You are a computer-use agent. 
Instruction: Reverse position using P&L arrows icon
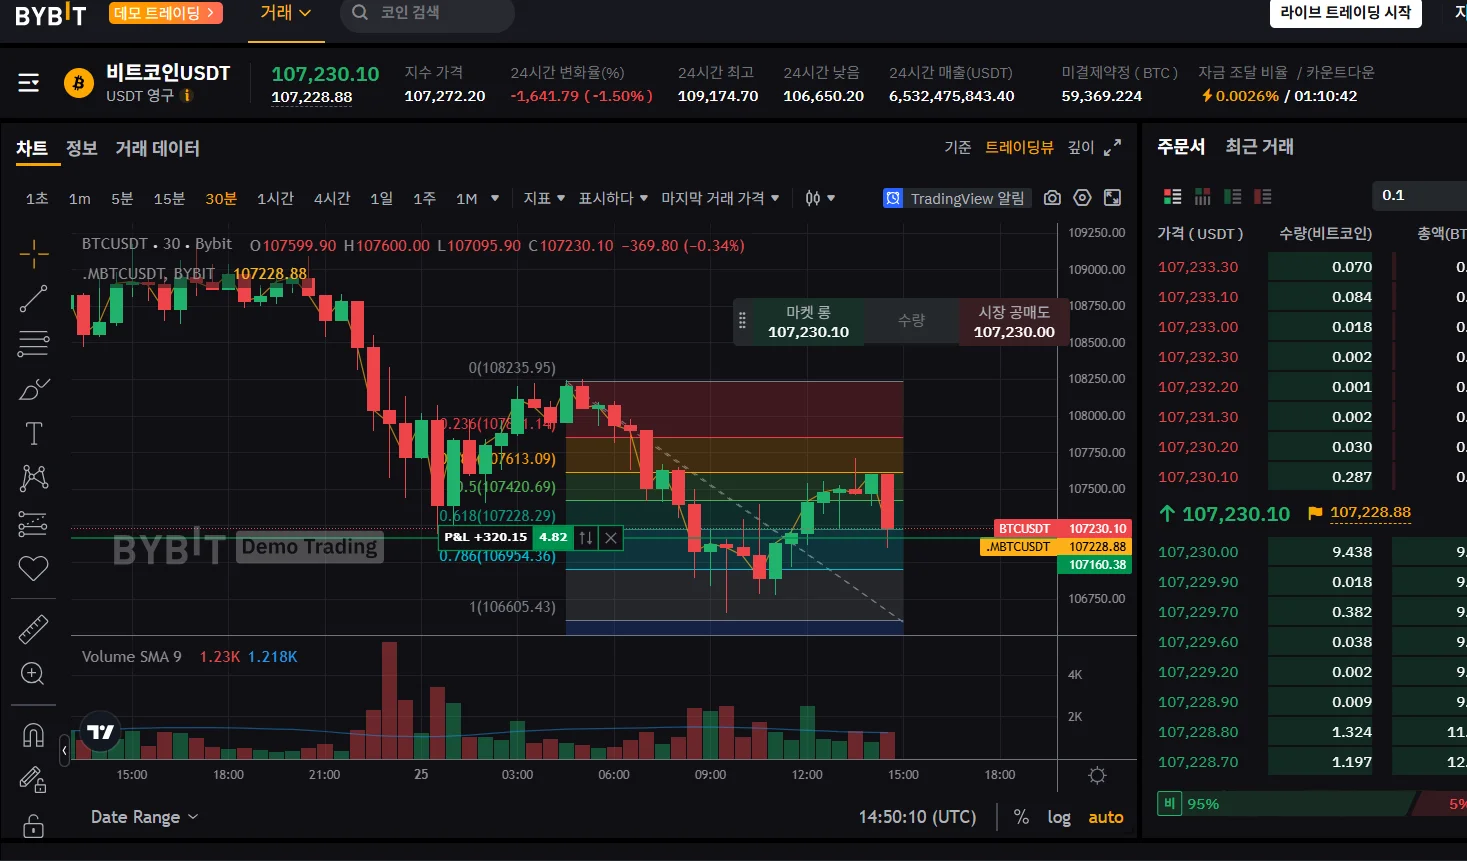(586, 538)
